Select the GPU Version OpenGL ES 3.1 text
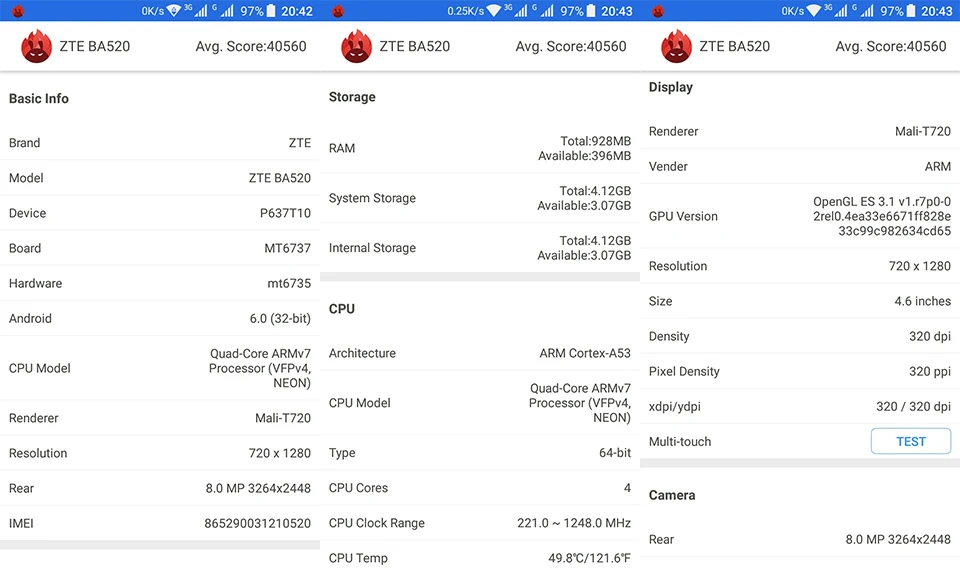This screenshot has width=960, height=569. pyautogui.click(x=882, y=216)
